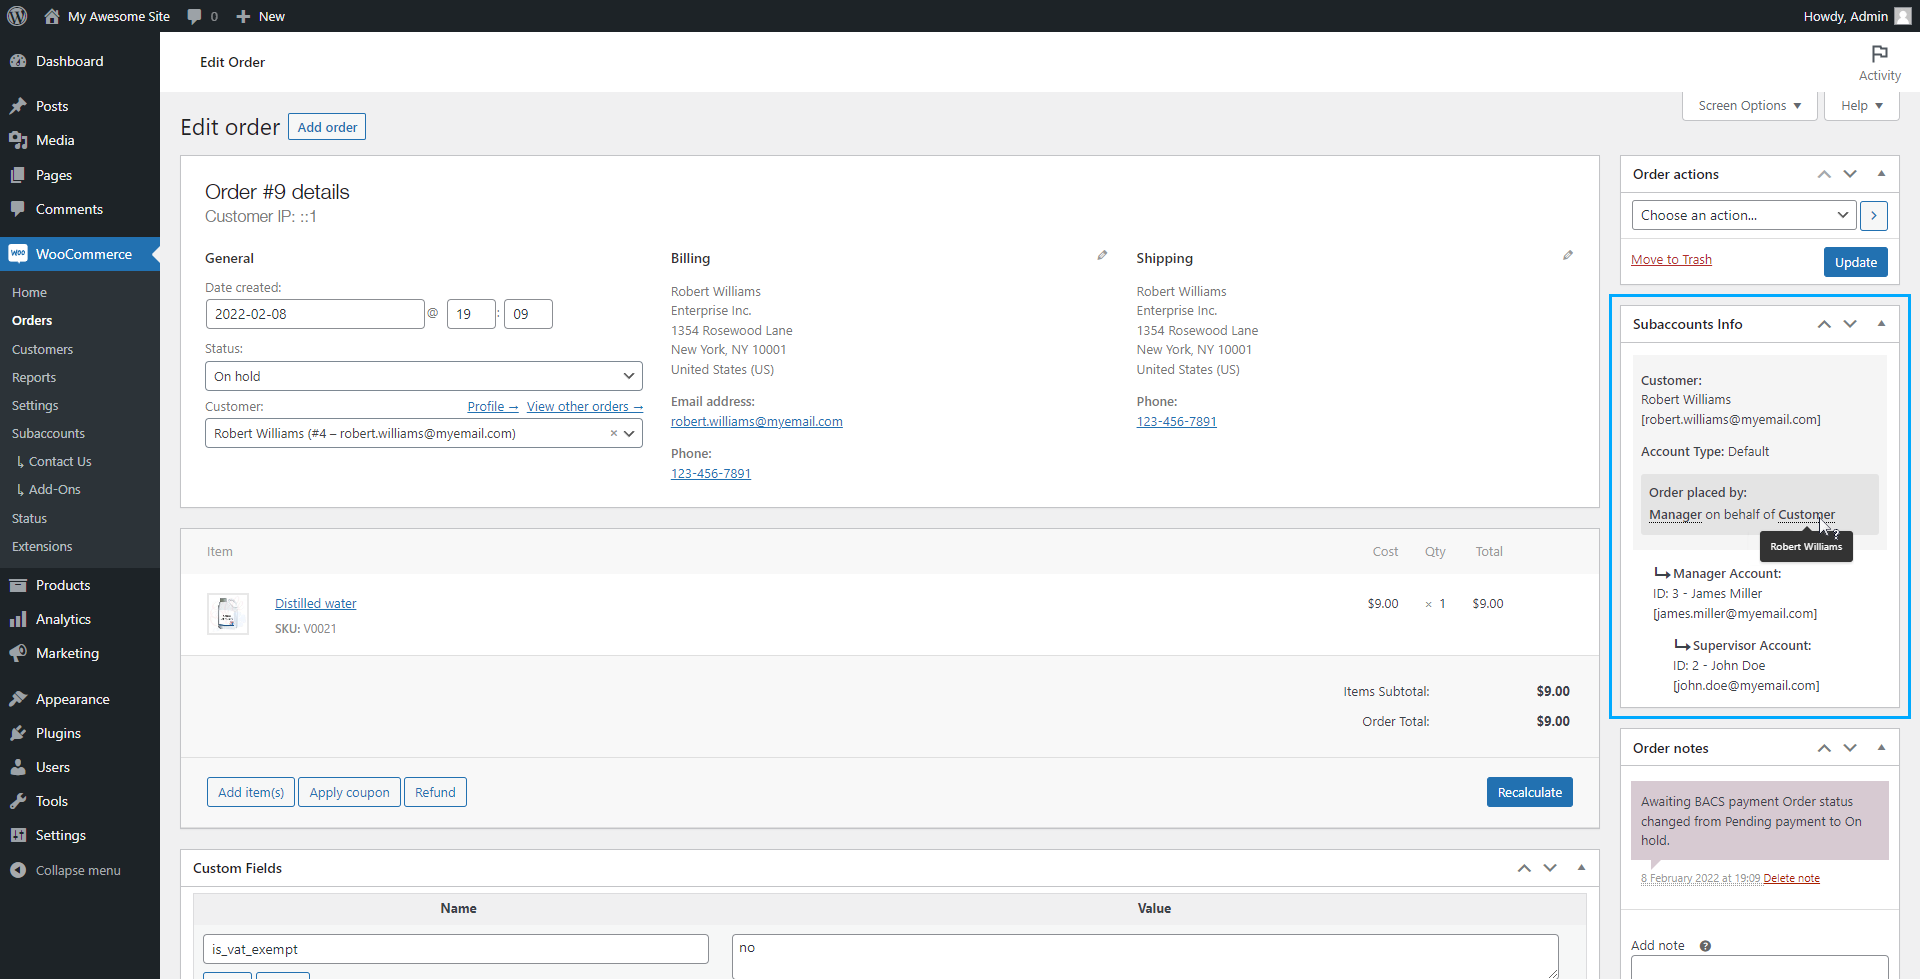Expand the Screen Options panel

pyautogui.click(x=1750, y=105)
